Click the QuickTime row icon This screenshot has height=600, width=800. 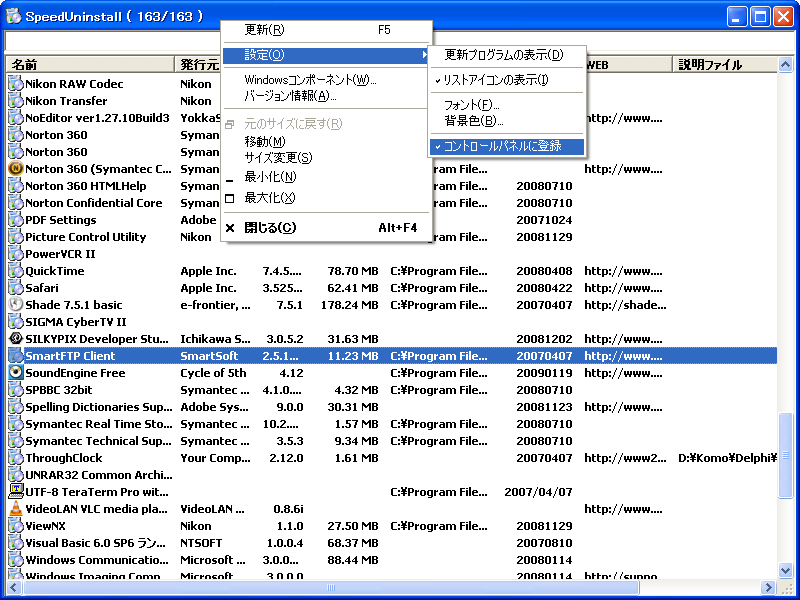[16, 270]
